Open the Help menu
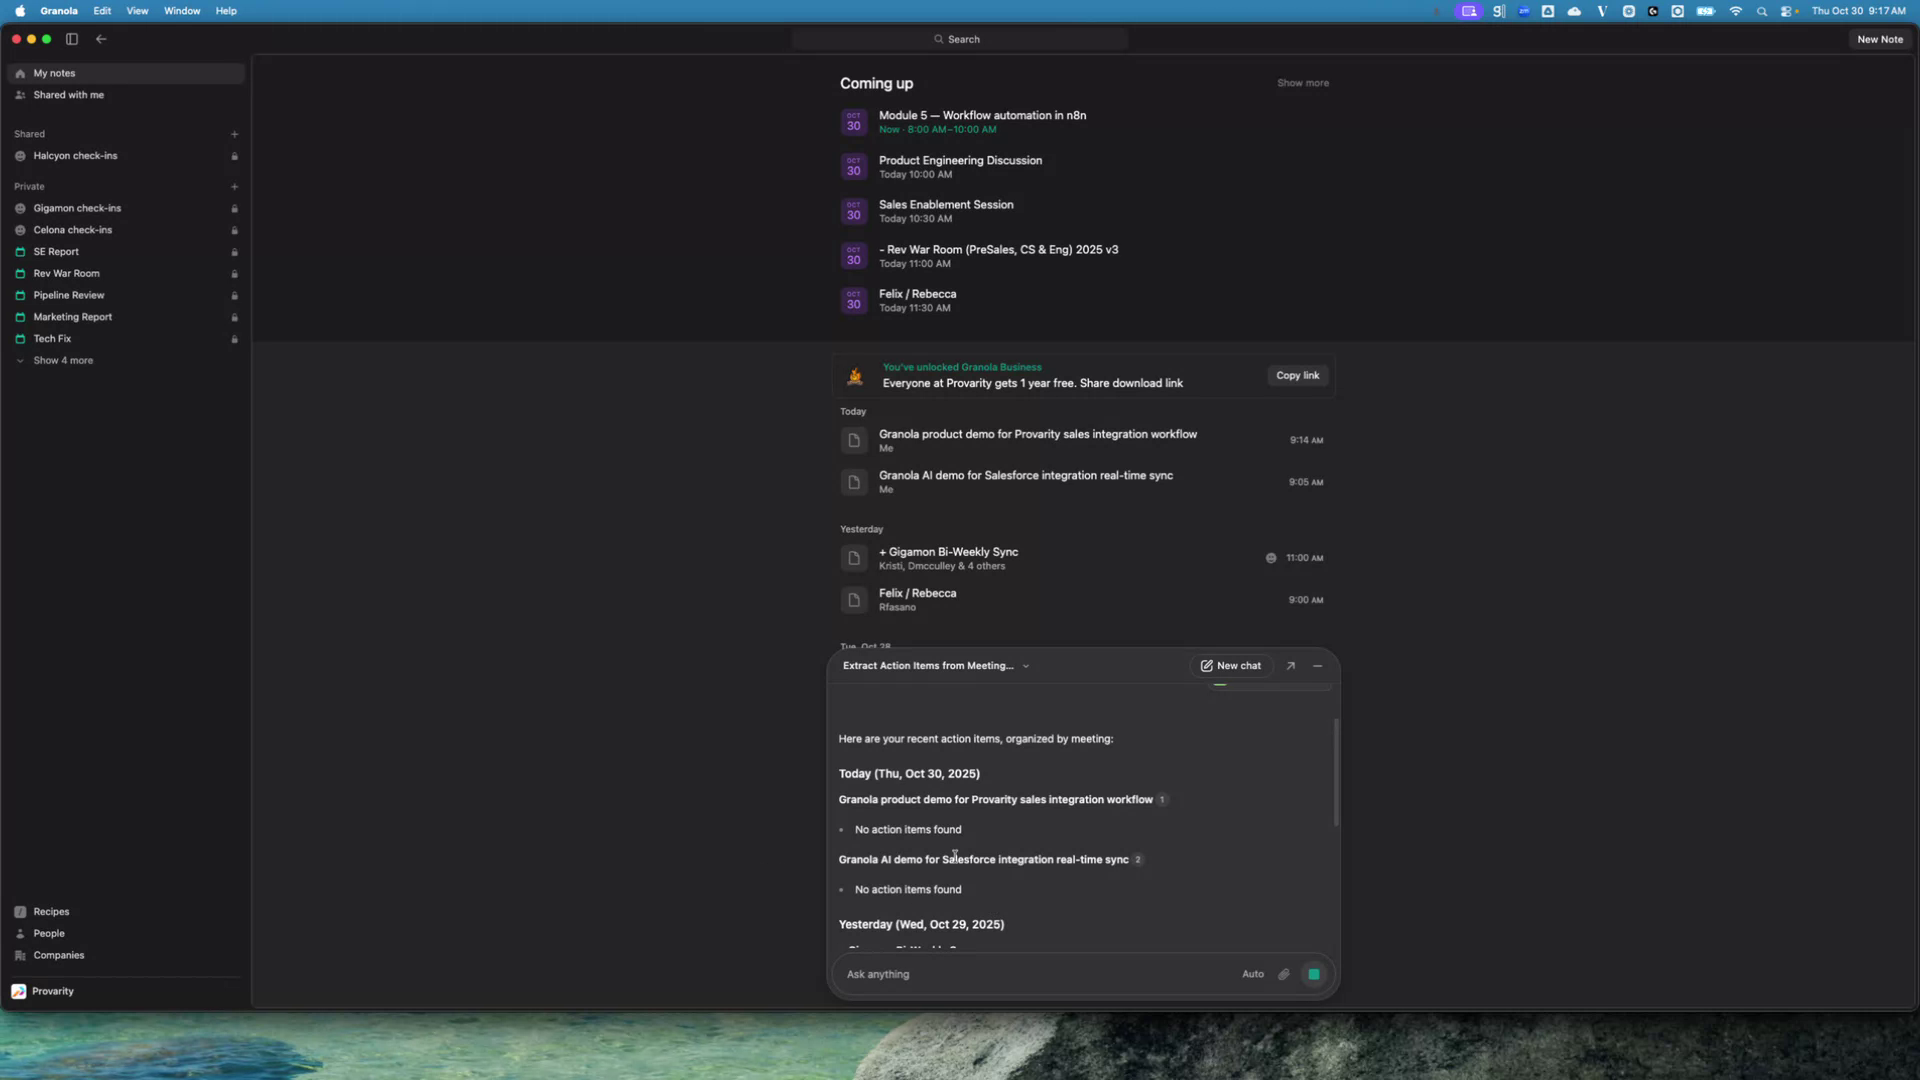Screen dimensions: 1920x1080 tap(225, 11)
